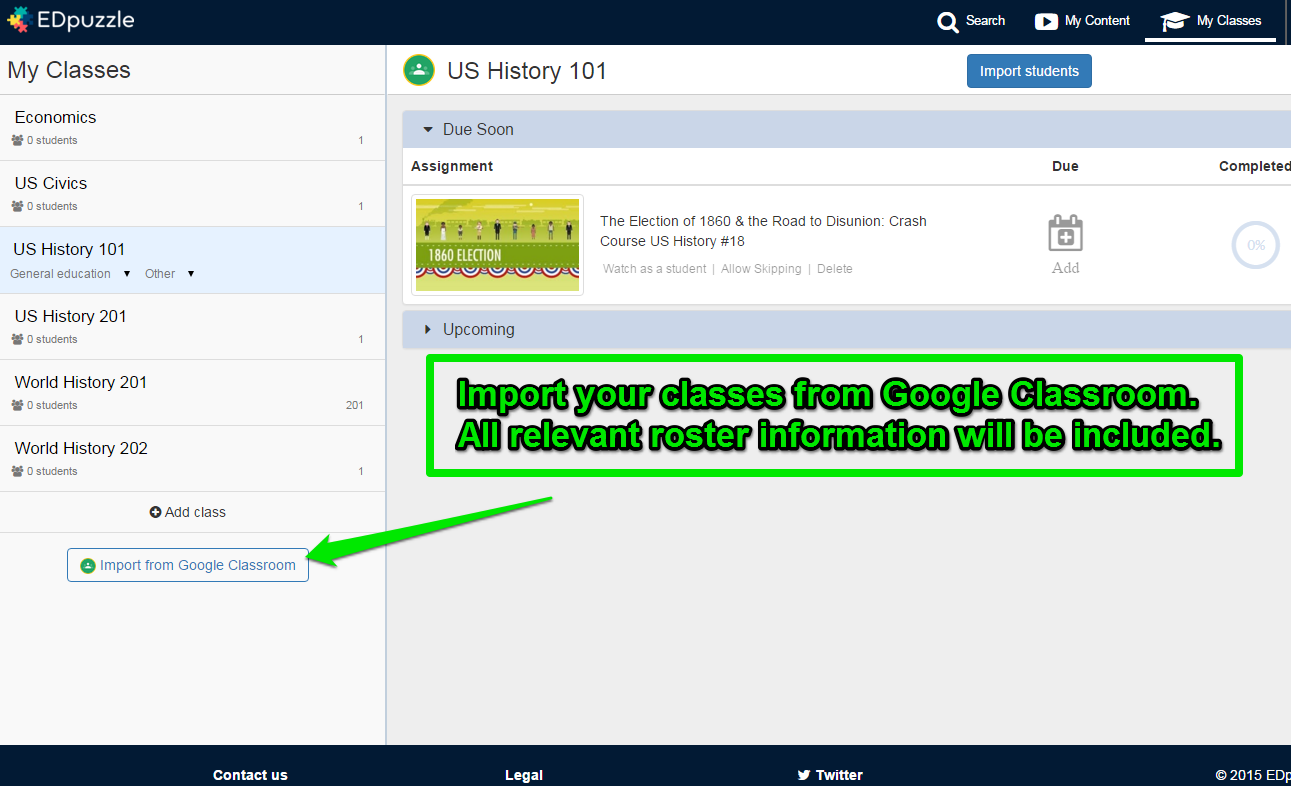Click Allow Skipping link
This screenshot has width=1291, height=786.
tap(761, 269)
